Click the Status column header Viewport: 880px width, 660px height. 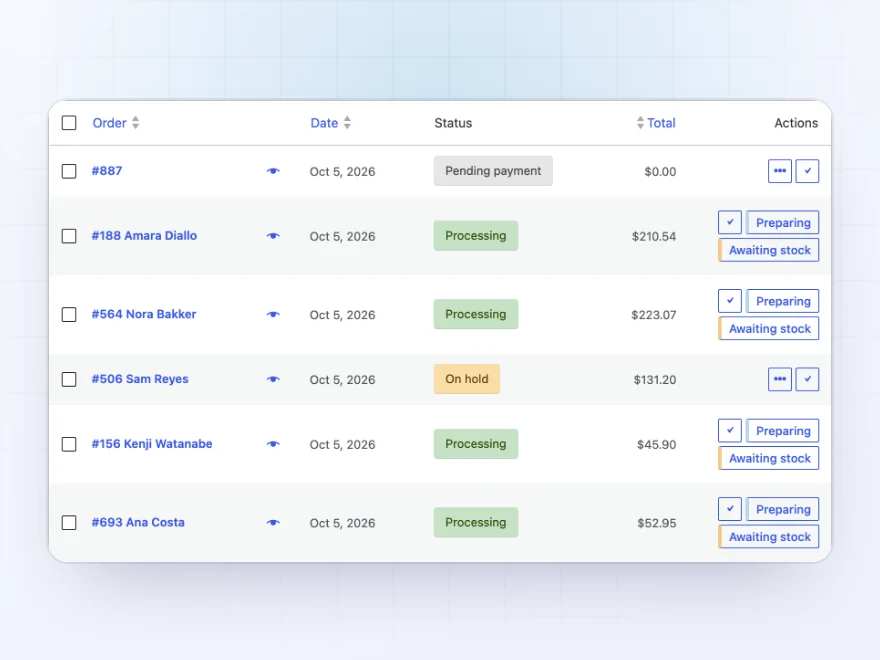click(453, 123)
